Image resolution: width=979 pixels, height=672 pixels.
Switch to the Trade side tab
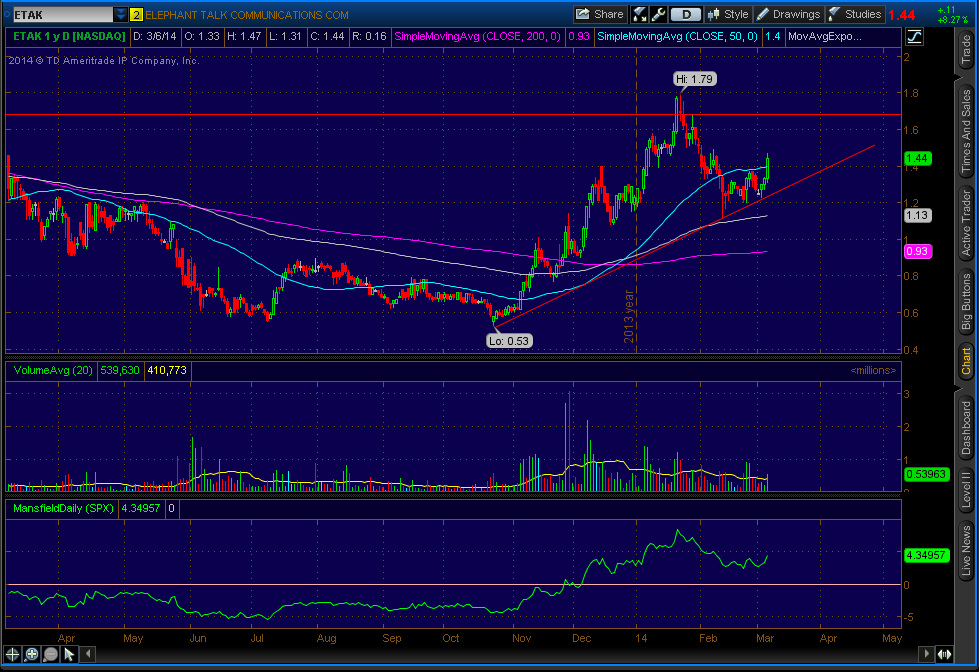coord(966,50)
